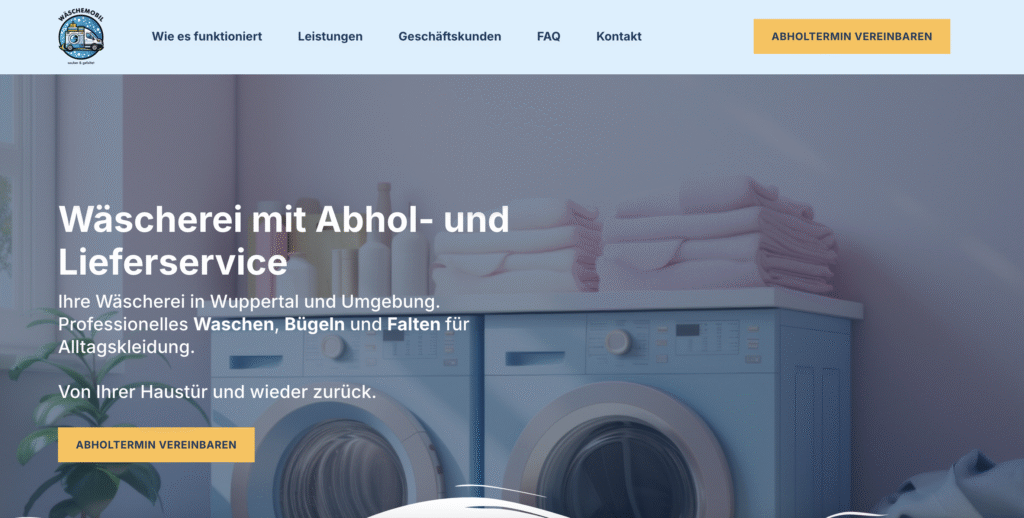
Task: Click the bold word "Waschen"
Action: pyautogui.click(x=234, y=324)
